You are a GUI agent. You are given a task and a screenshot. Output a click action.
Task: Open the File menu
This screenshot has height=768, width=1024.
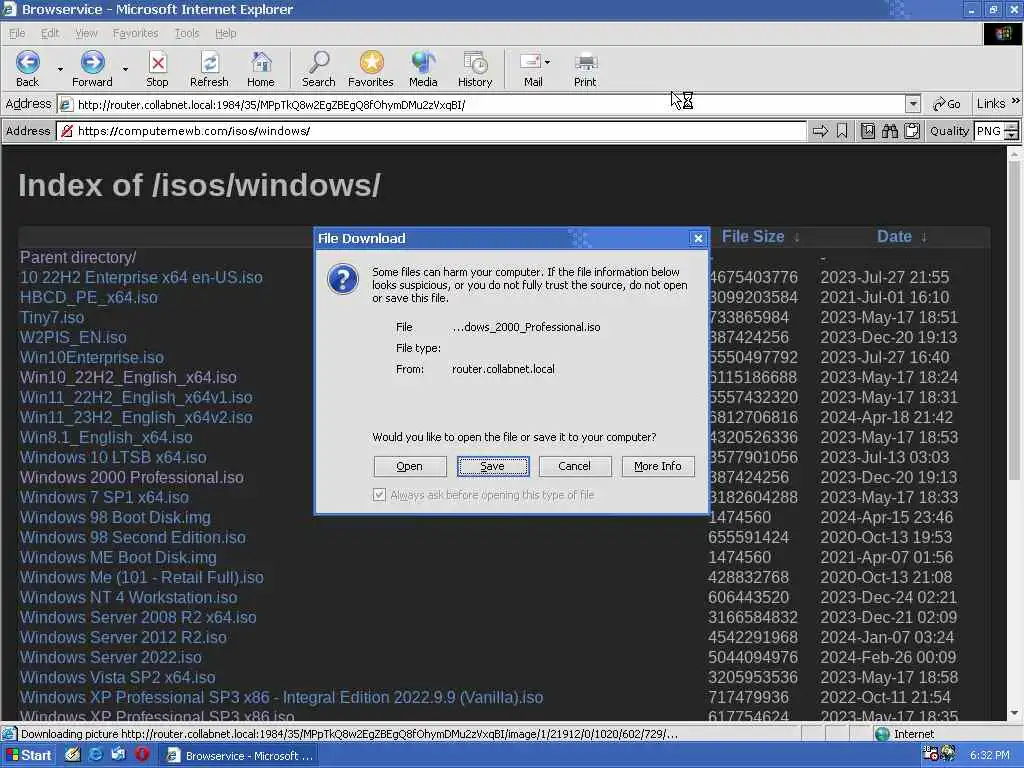pyautogui.click(x=17, y=33)
